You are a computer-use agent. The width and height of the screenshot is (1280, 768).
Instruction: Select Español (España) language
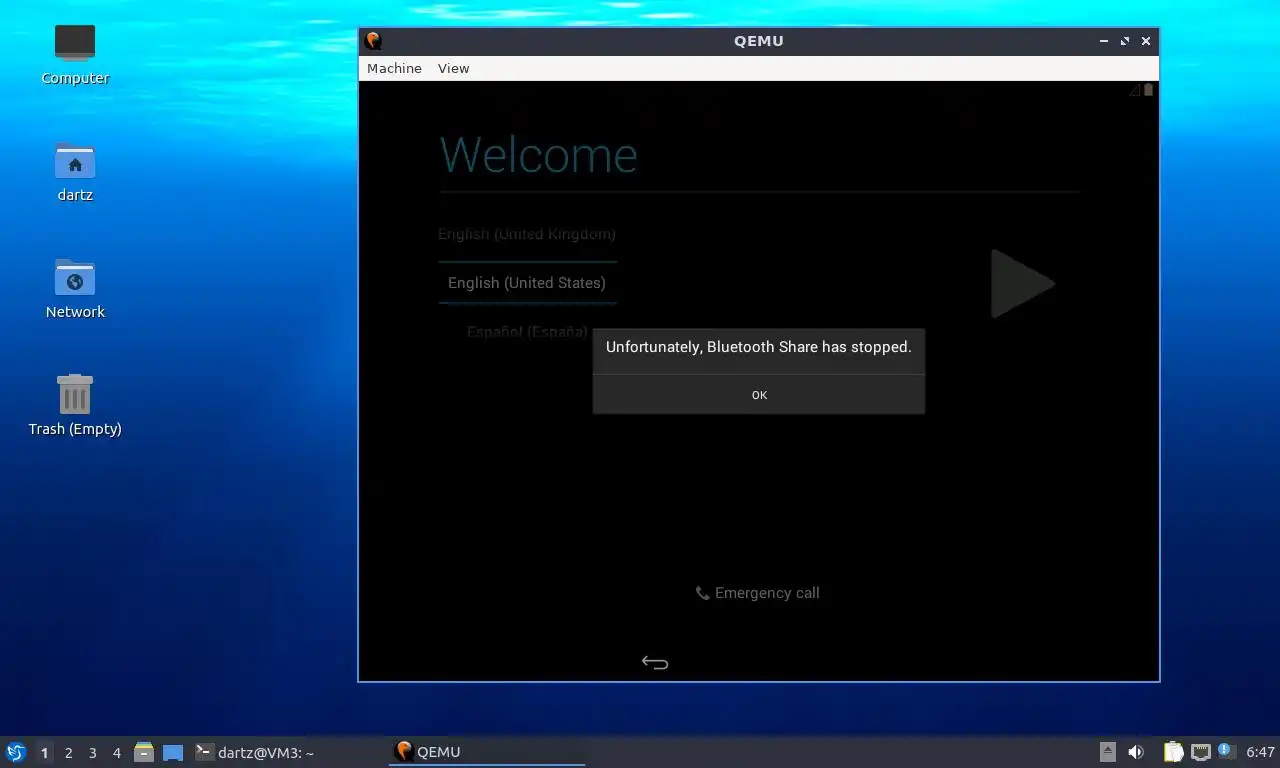(x=527, y=331)
